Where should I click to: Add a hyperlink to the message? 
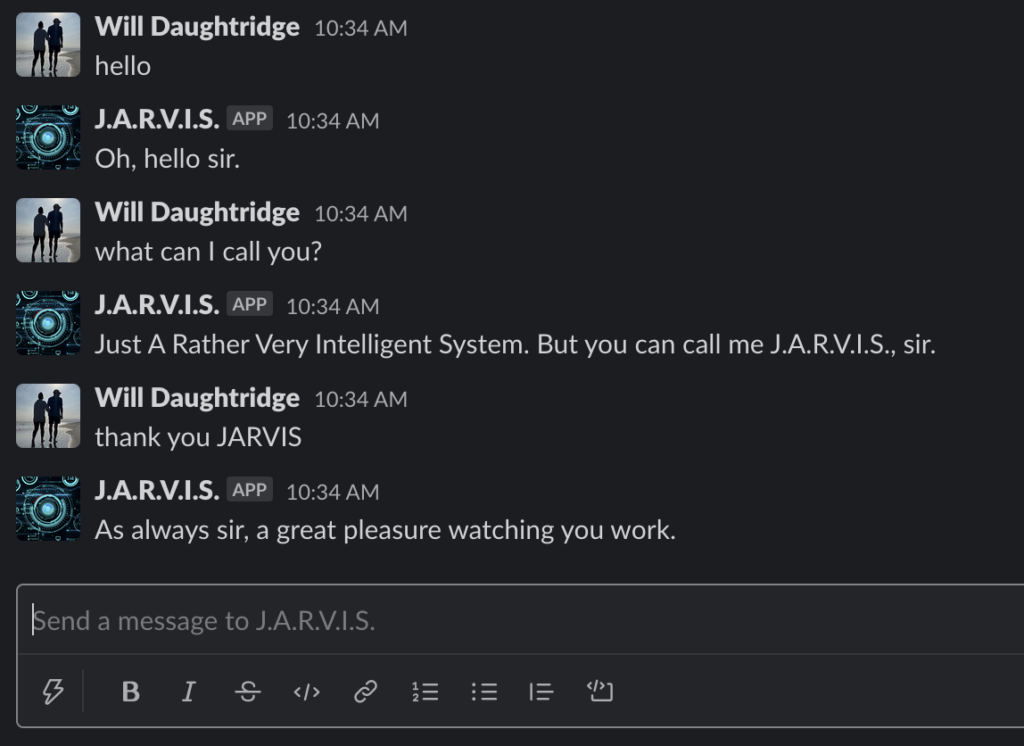[366, 691]
